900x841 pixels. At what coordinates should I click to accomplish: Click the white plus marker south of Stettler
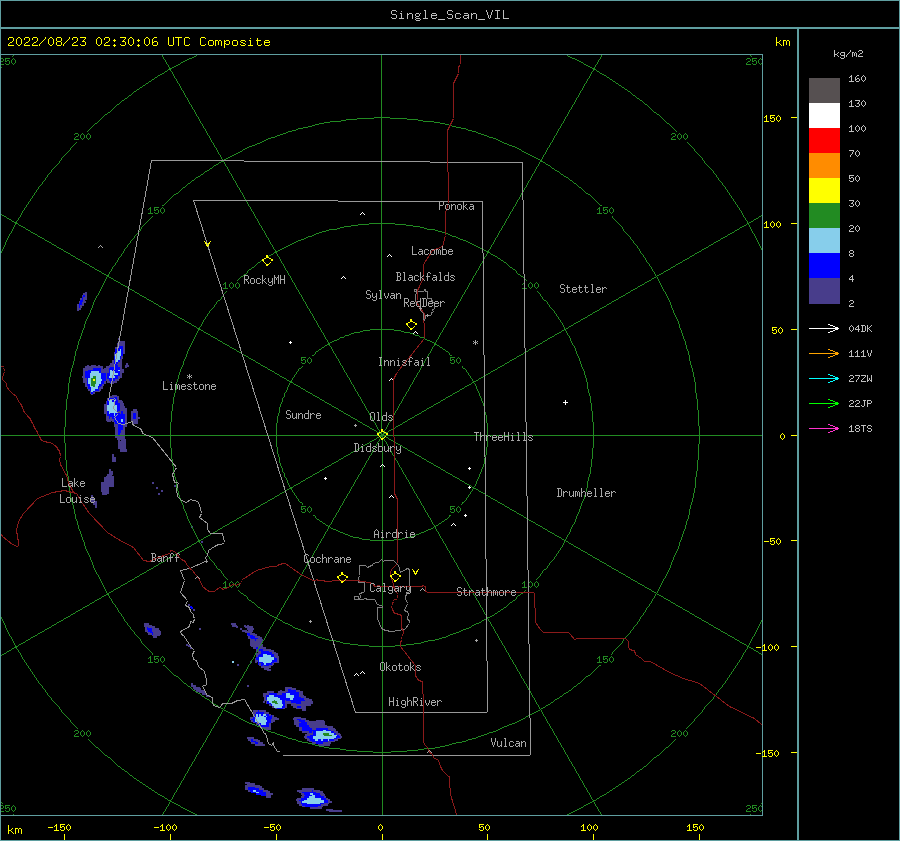[x=565, y=402]
